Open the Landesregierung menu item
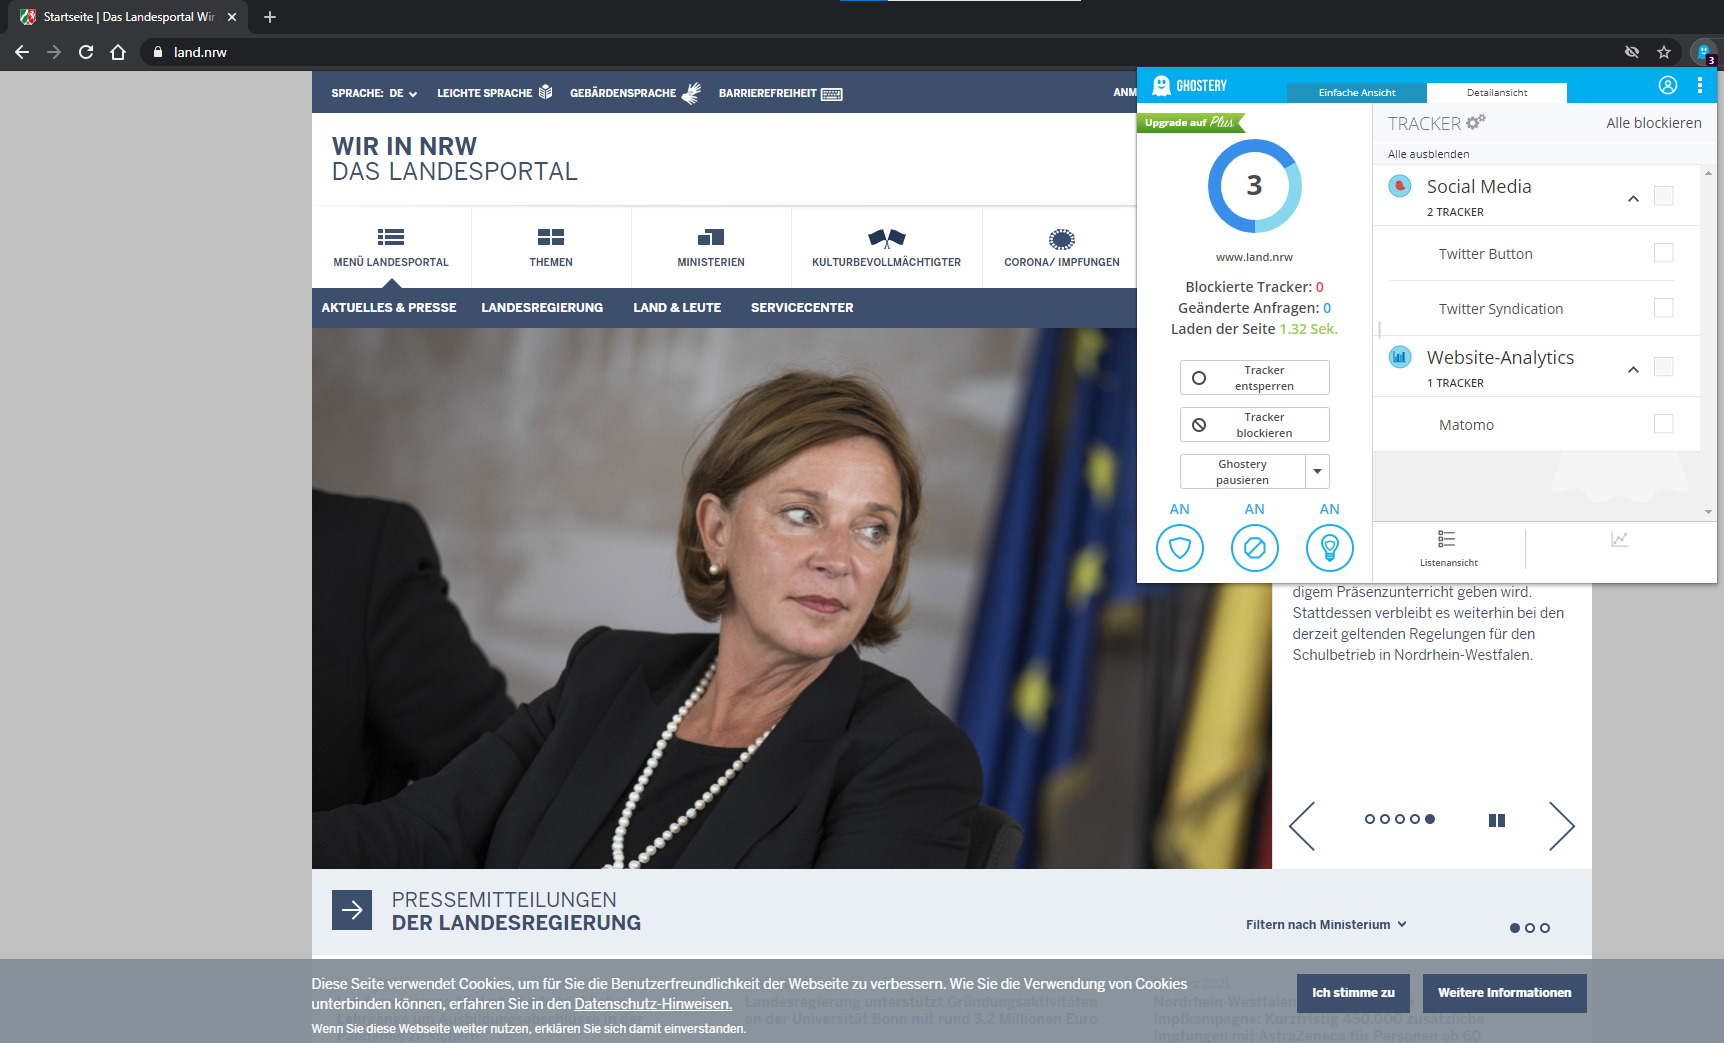This screenshot has height=1043, width=1724. tap(542, 308)
